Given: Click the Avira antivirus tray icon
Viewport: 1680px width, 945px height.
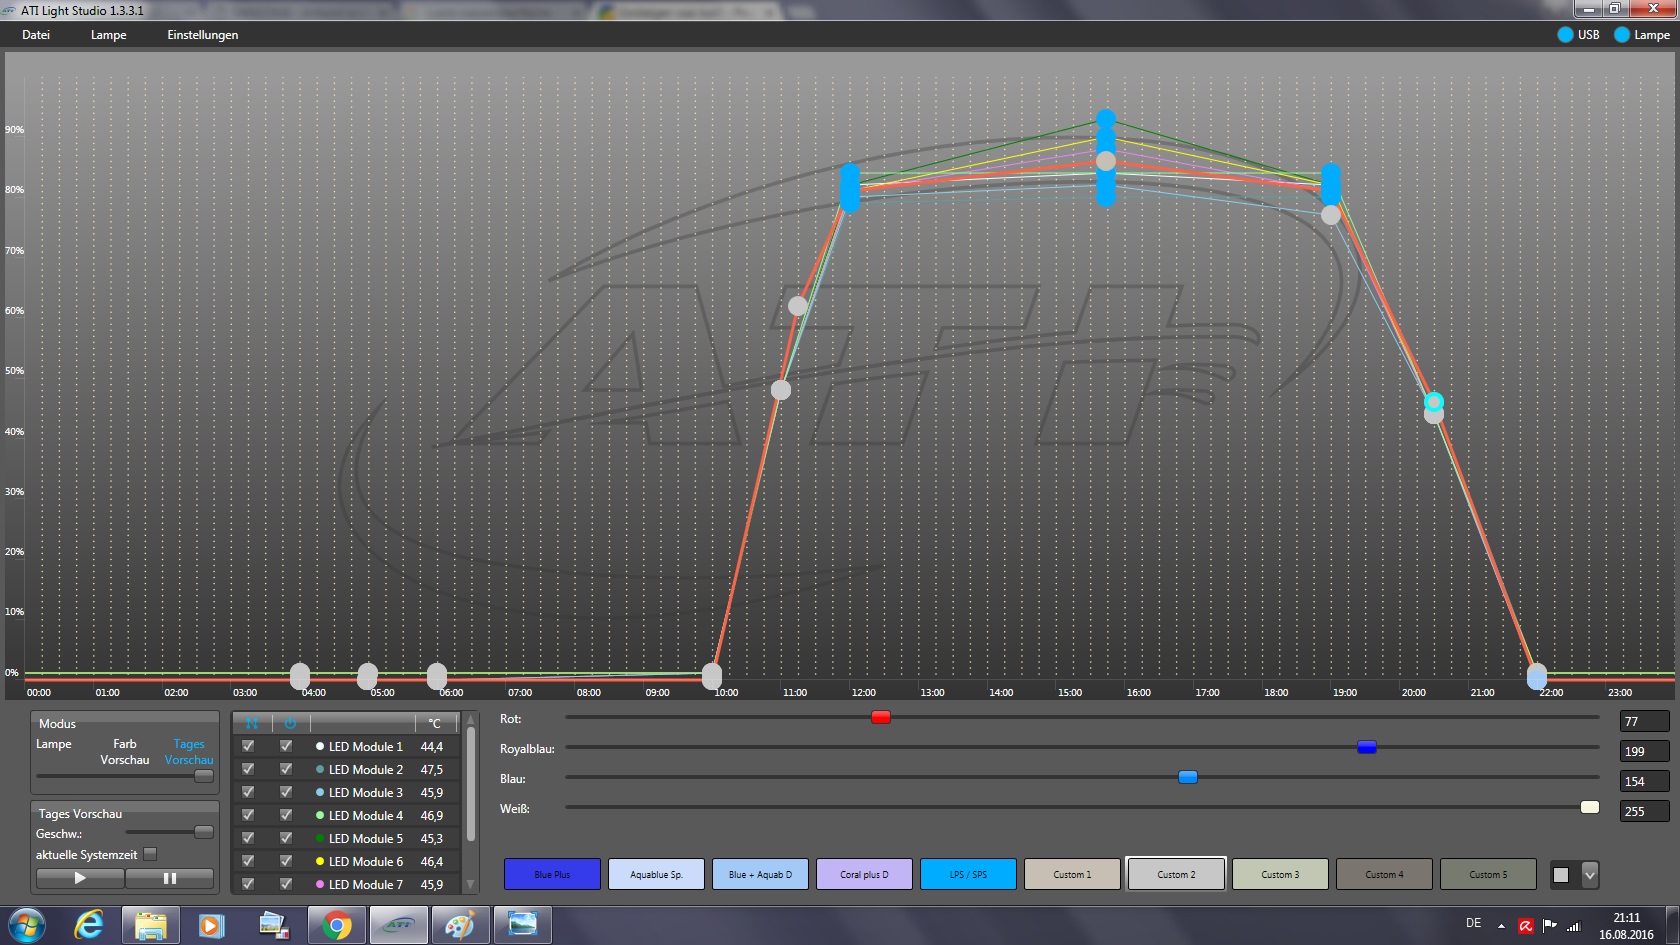Looking at the screenshot, I should point(1526,926).
